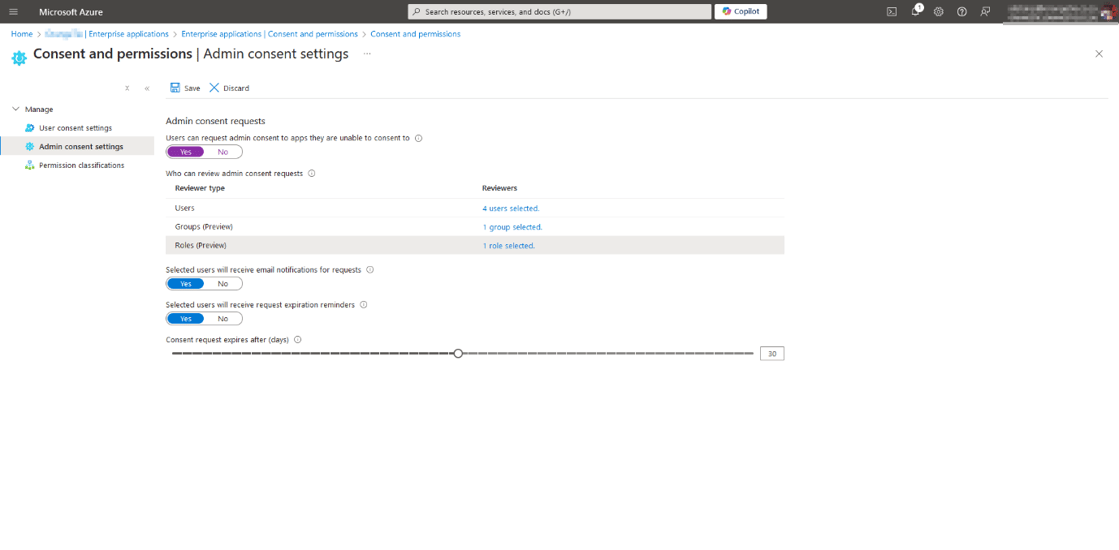Show info for email notifications setting

click(370, 270)
